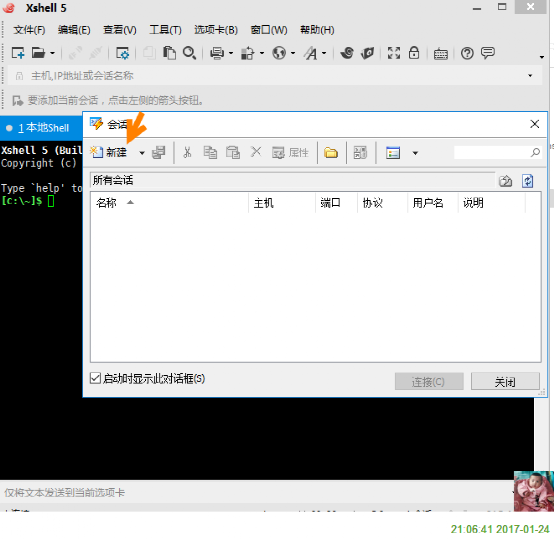Expand the 新建 dropdown arrow
The image size is (554, 541).
click(x=142, y=153)
